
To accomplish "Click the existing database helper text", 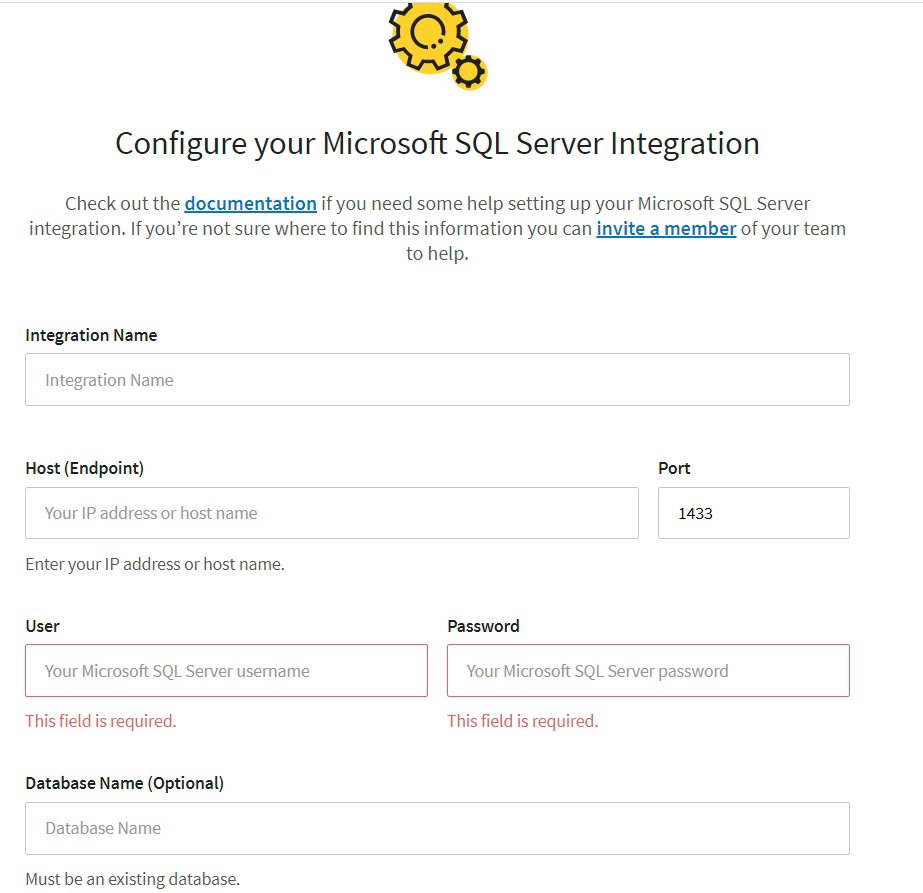I will tap(131, 878).
